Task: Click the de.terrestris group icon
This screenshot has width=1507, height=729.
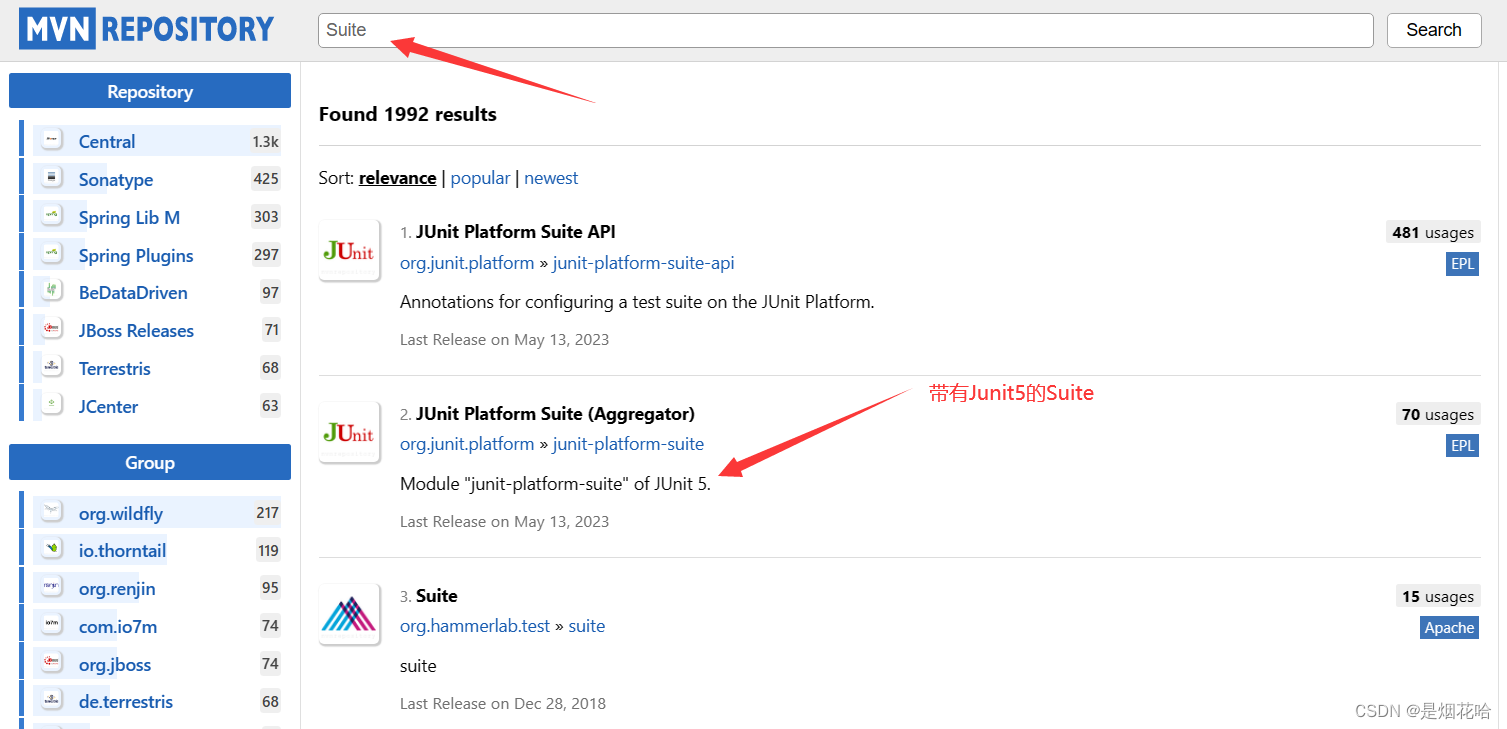Action: [52, 701]
